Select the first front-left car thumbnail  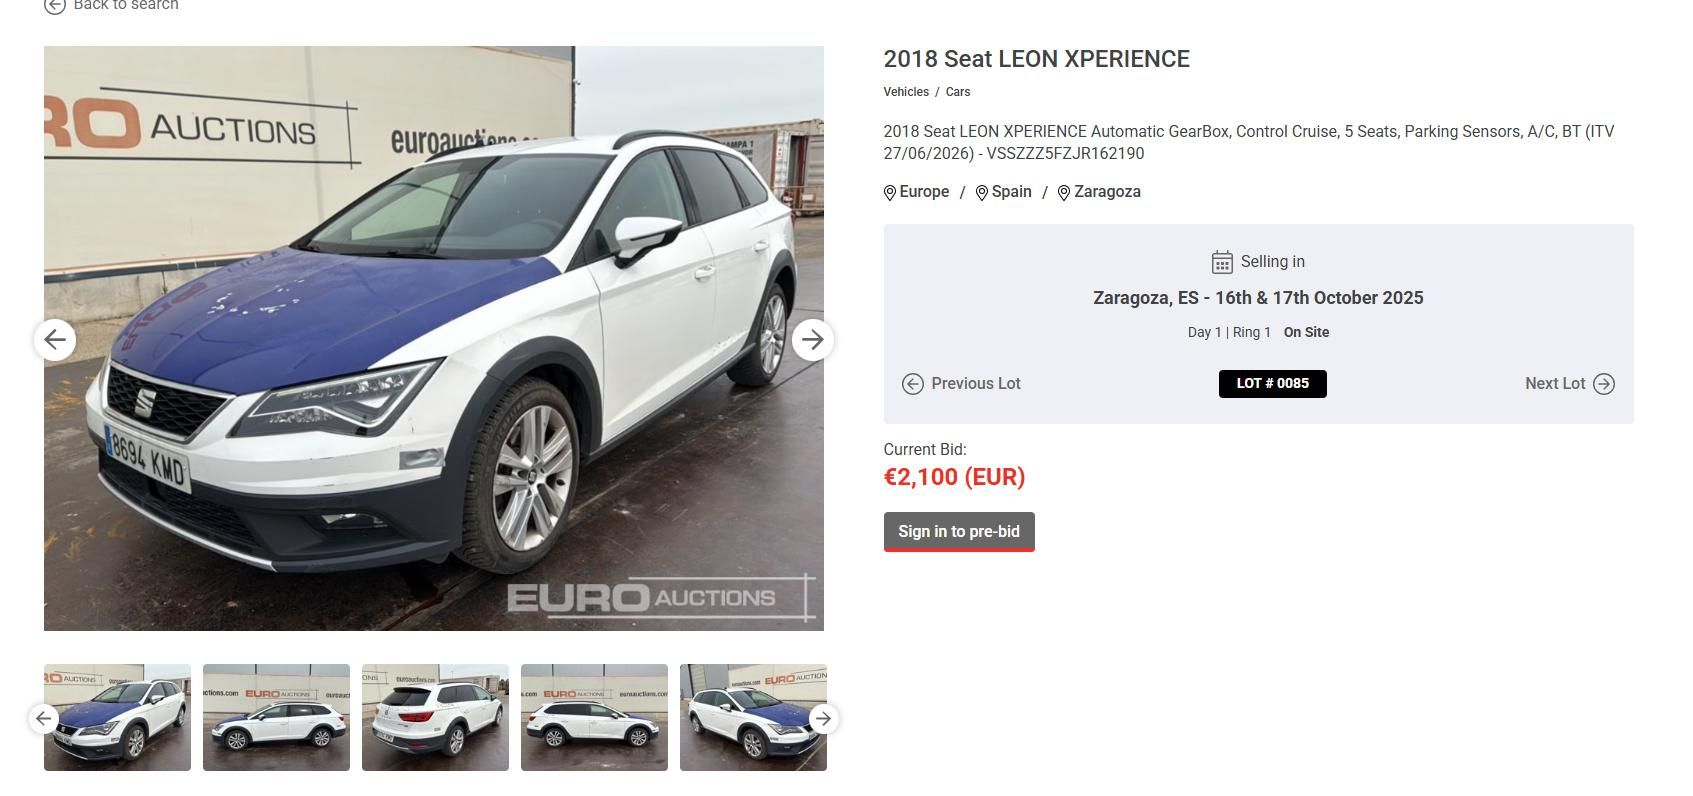click(x=117, y=718)
